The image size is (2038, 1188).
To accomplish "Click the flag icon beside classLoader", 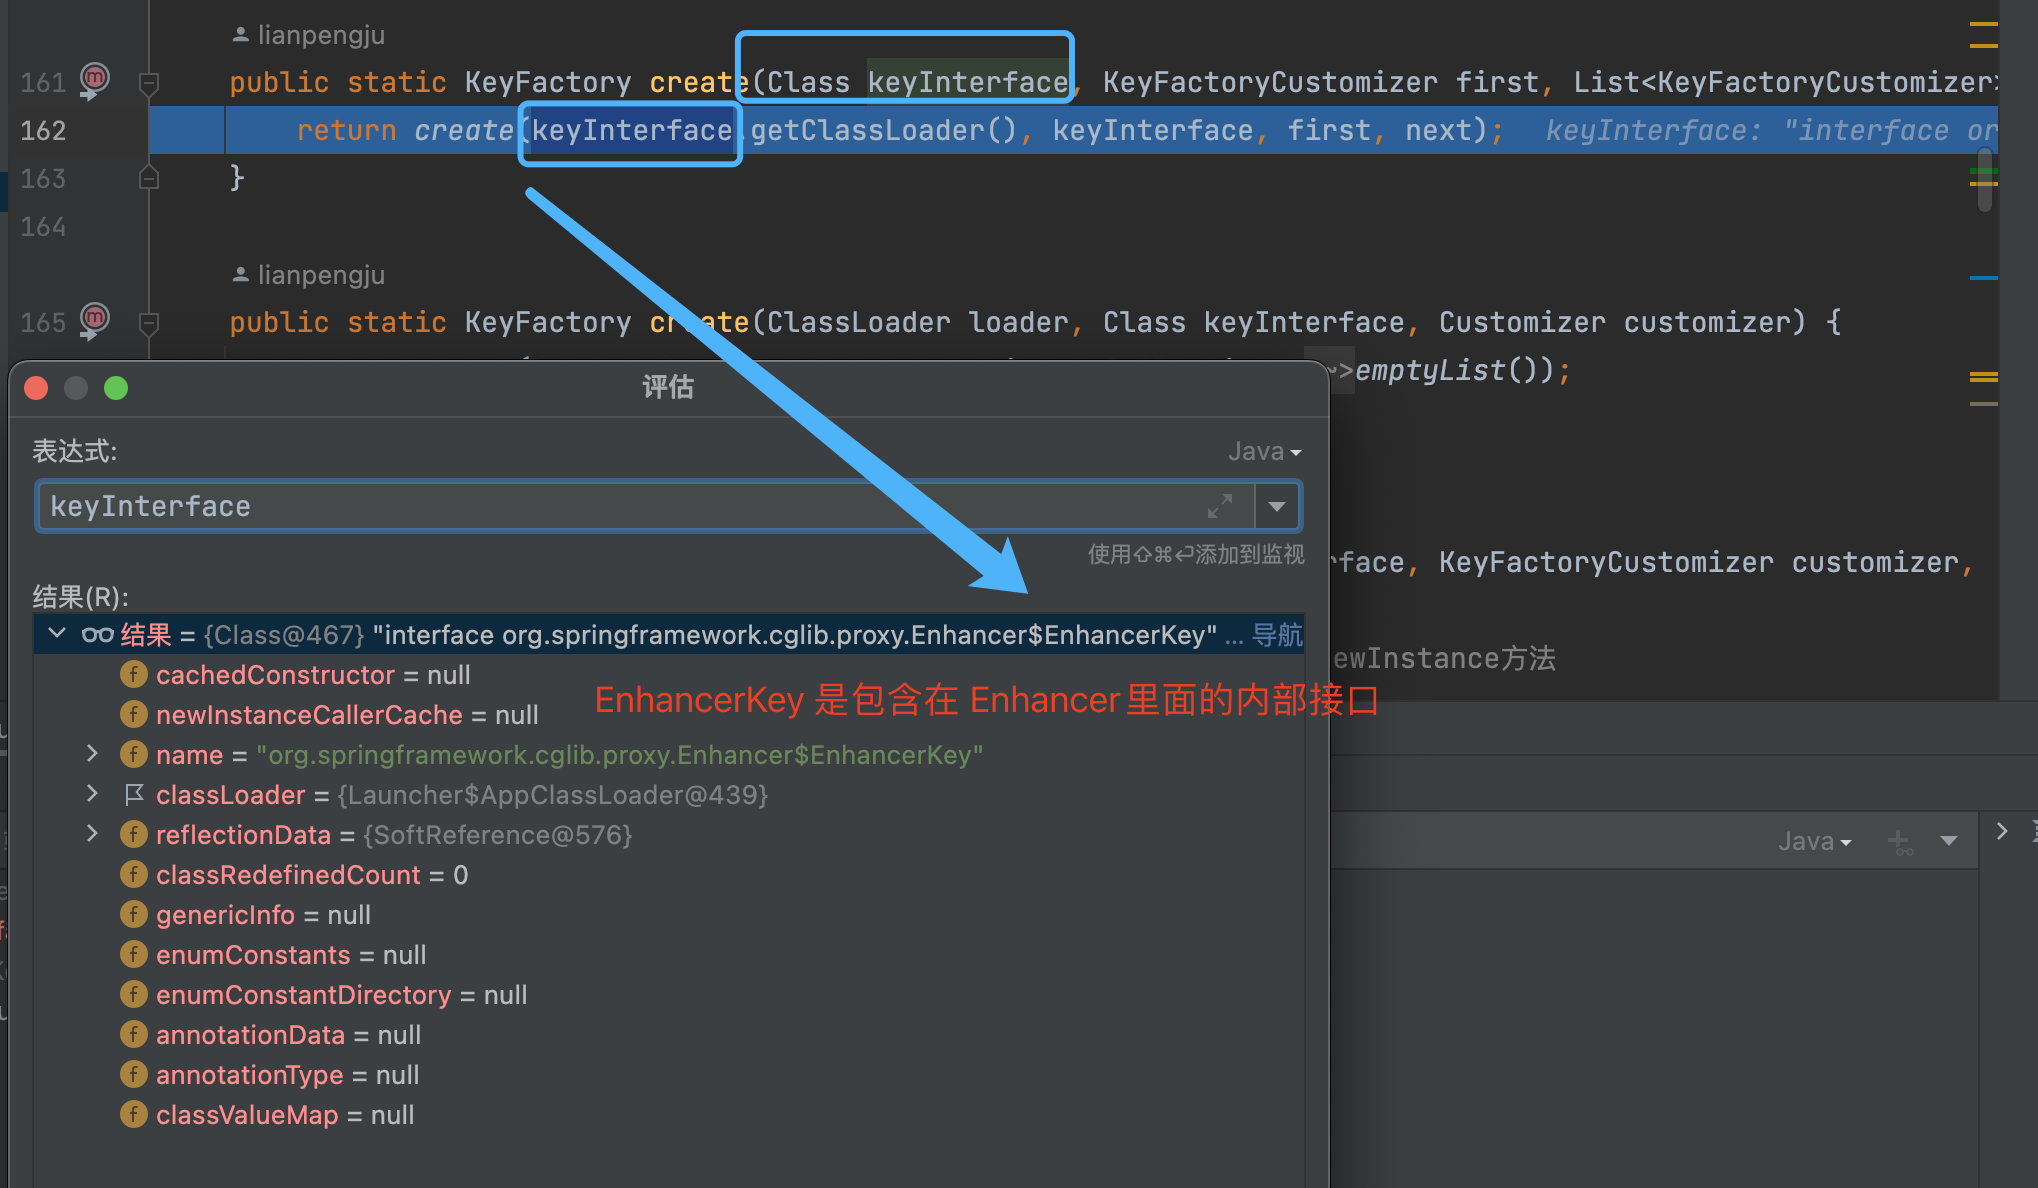I will [x=134, y=794].
